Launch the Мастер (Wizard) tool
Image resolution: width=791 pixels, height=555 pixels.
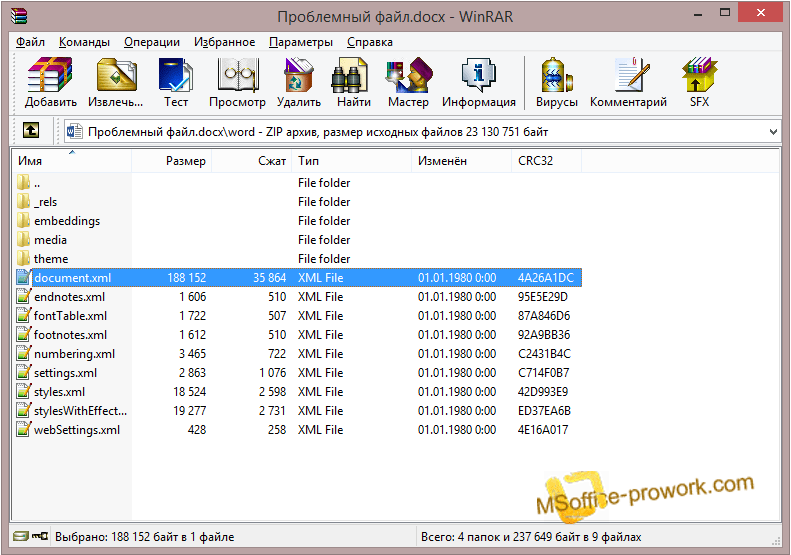tap(409, 75)
